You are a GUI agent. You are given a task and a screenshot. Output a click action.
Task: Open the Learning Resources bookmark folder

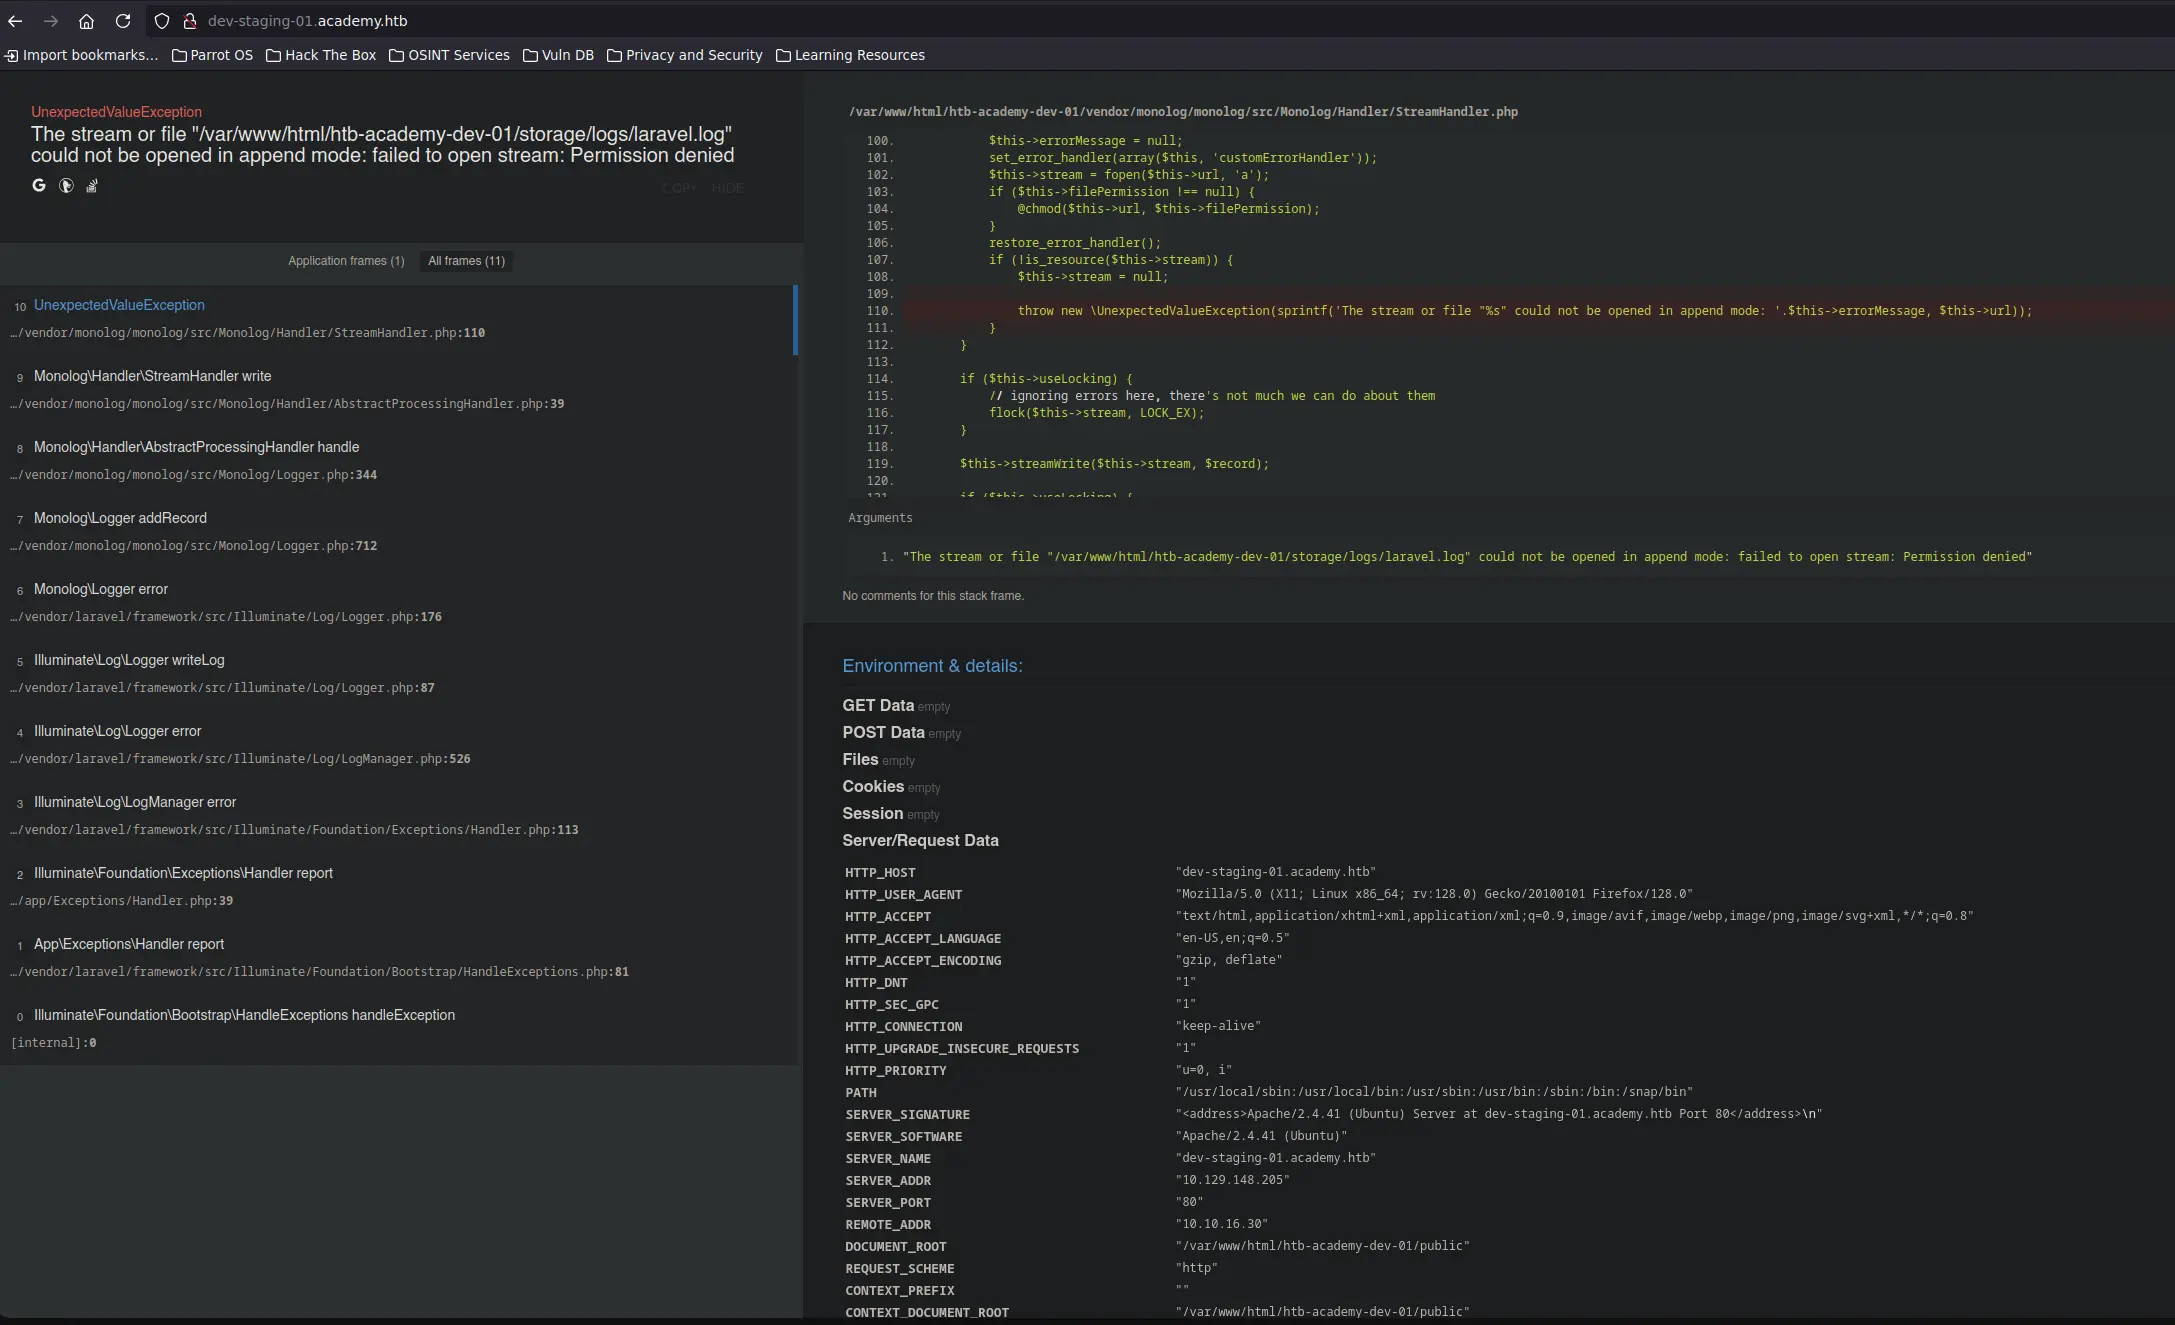(850, 55)
